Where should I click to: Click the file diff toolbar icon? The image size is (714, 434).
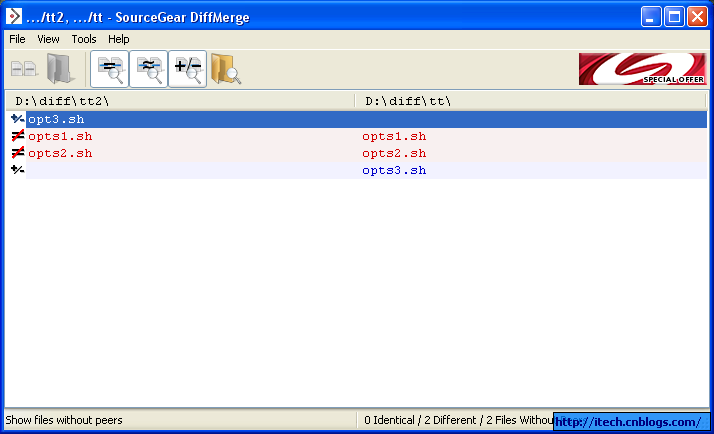[24, 69]
